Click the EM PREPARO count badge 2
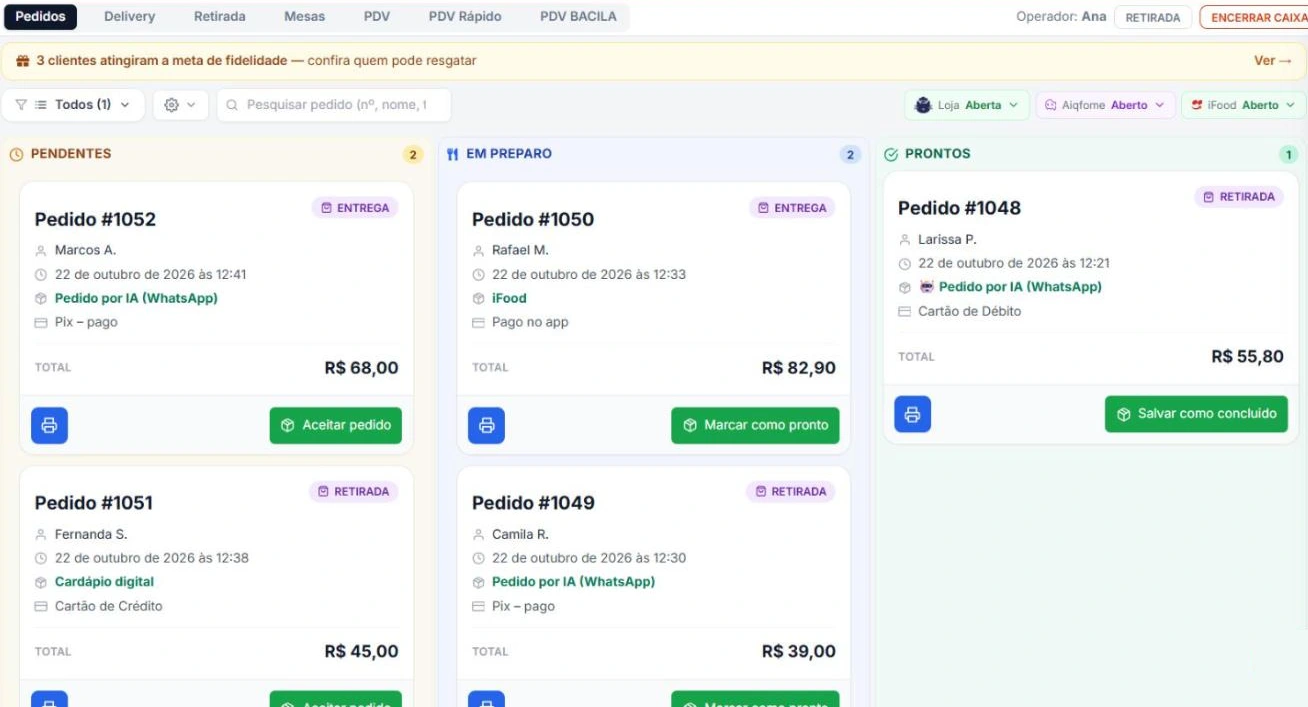 tap(850, 154)
